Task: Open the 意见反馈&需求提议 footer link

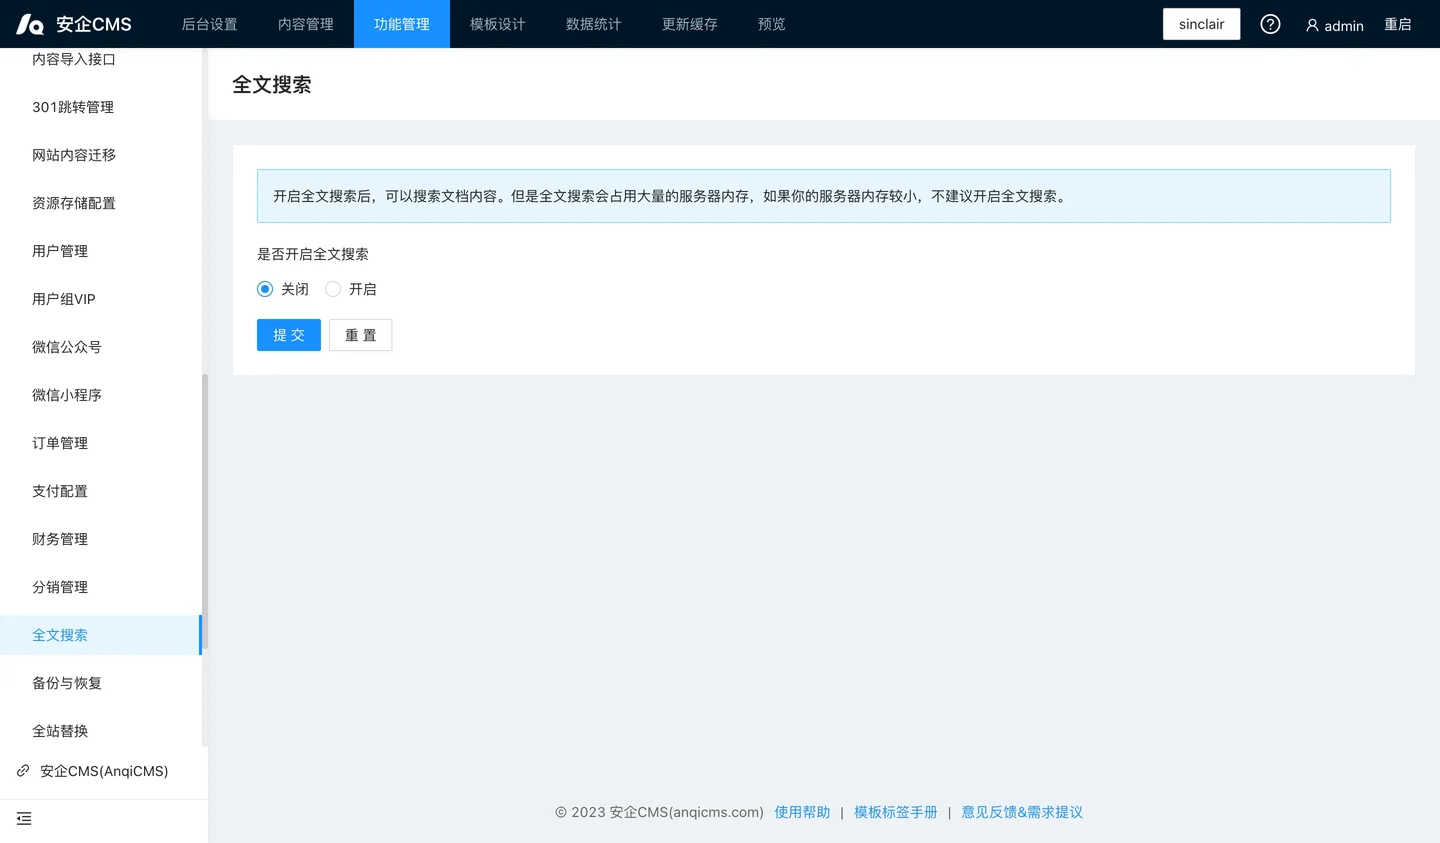Action: (1022, 812)
